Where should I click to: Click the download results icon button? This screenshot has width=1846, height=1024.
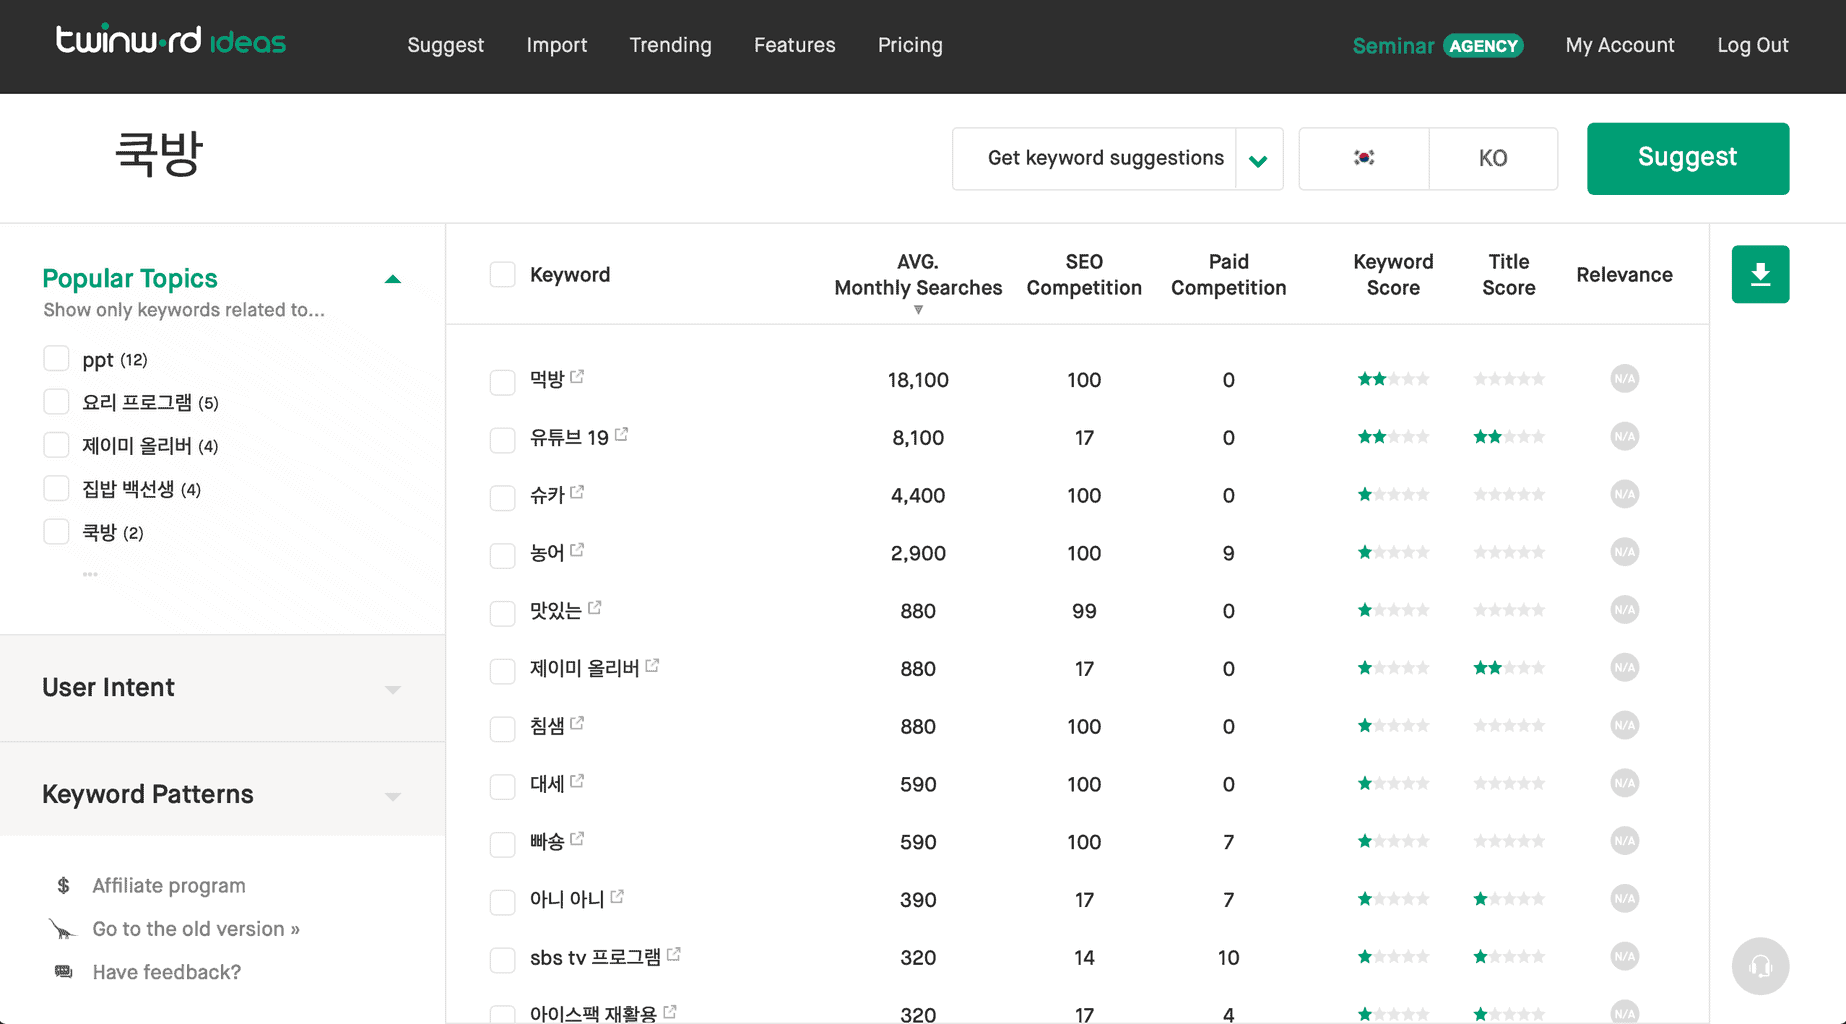pyautogui.click(x=1760, y=274)
